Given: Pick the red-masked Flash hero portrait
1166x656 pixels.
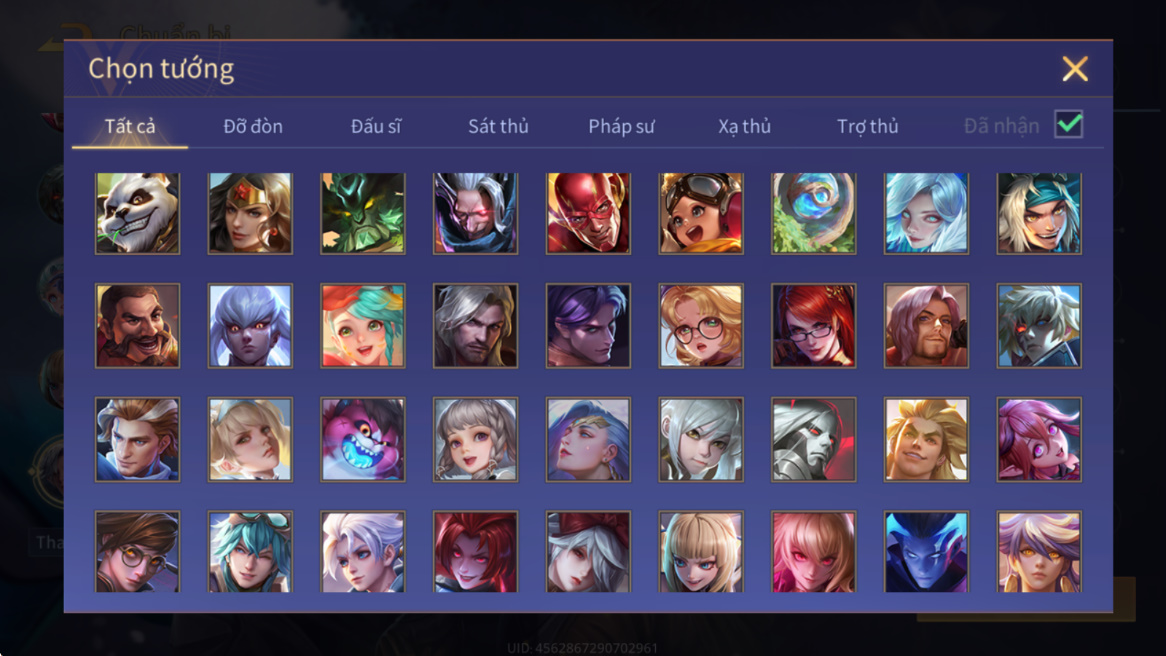Looking at the screenshot, I should [x=588, y=213].
